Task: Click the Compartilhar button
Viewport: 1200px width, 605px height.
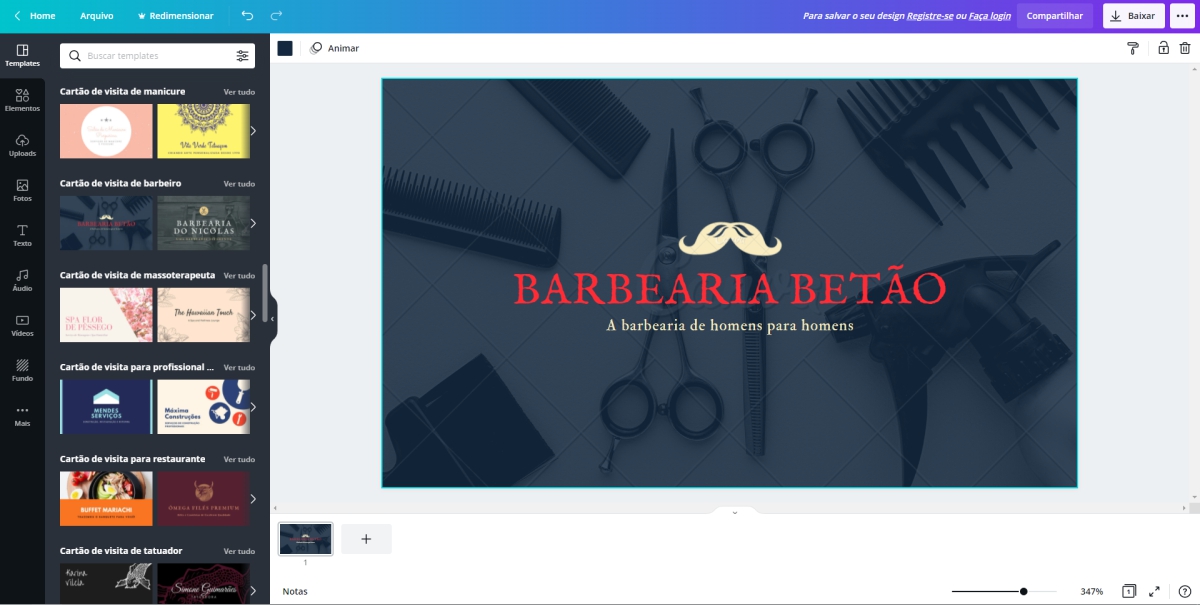Action: 1055,16
